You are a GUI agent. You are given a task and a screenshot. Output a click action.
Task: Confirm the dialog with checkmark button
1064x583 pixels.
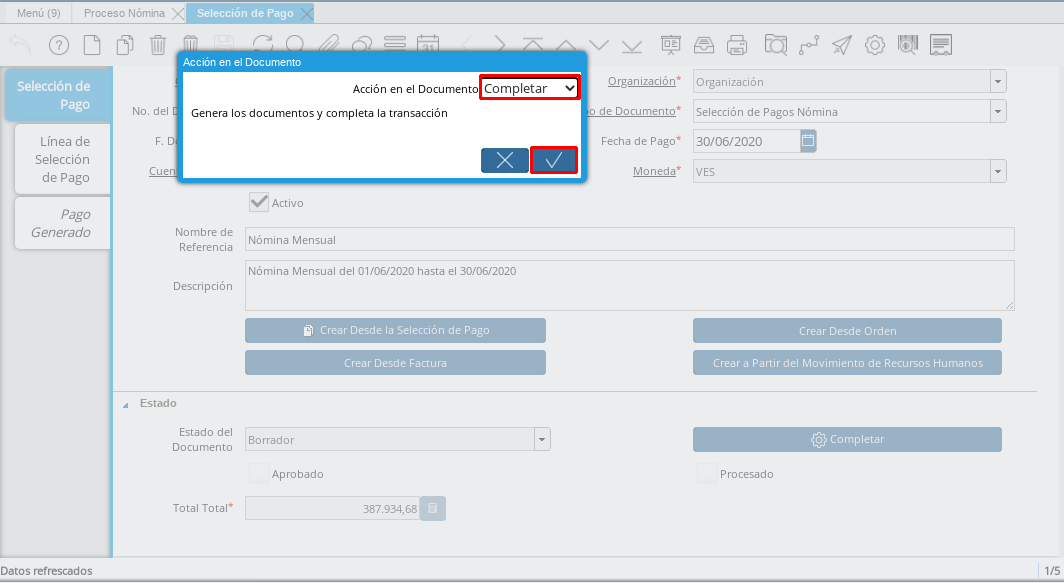[x=554, y=160]
